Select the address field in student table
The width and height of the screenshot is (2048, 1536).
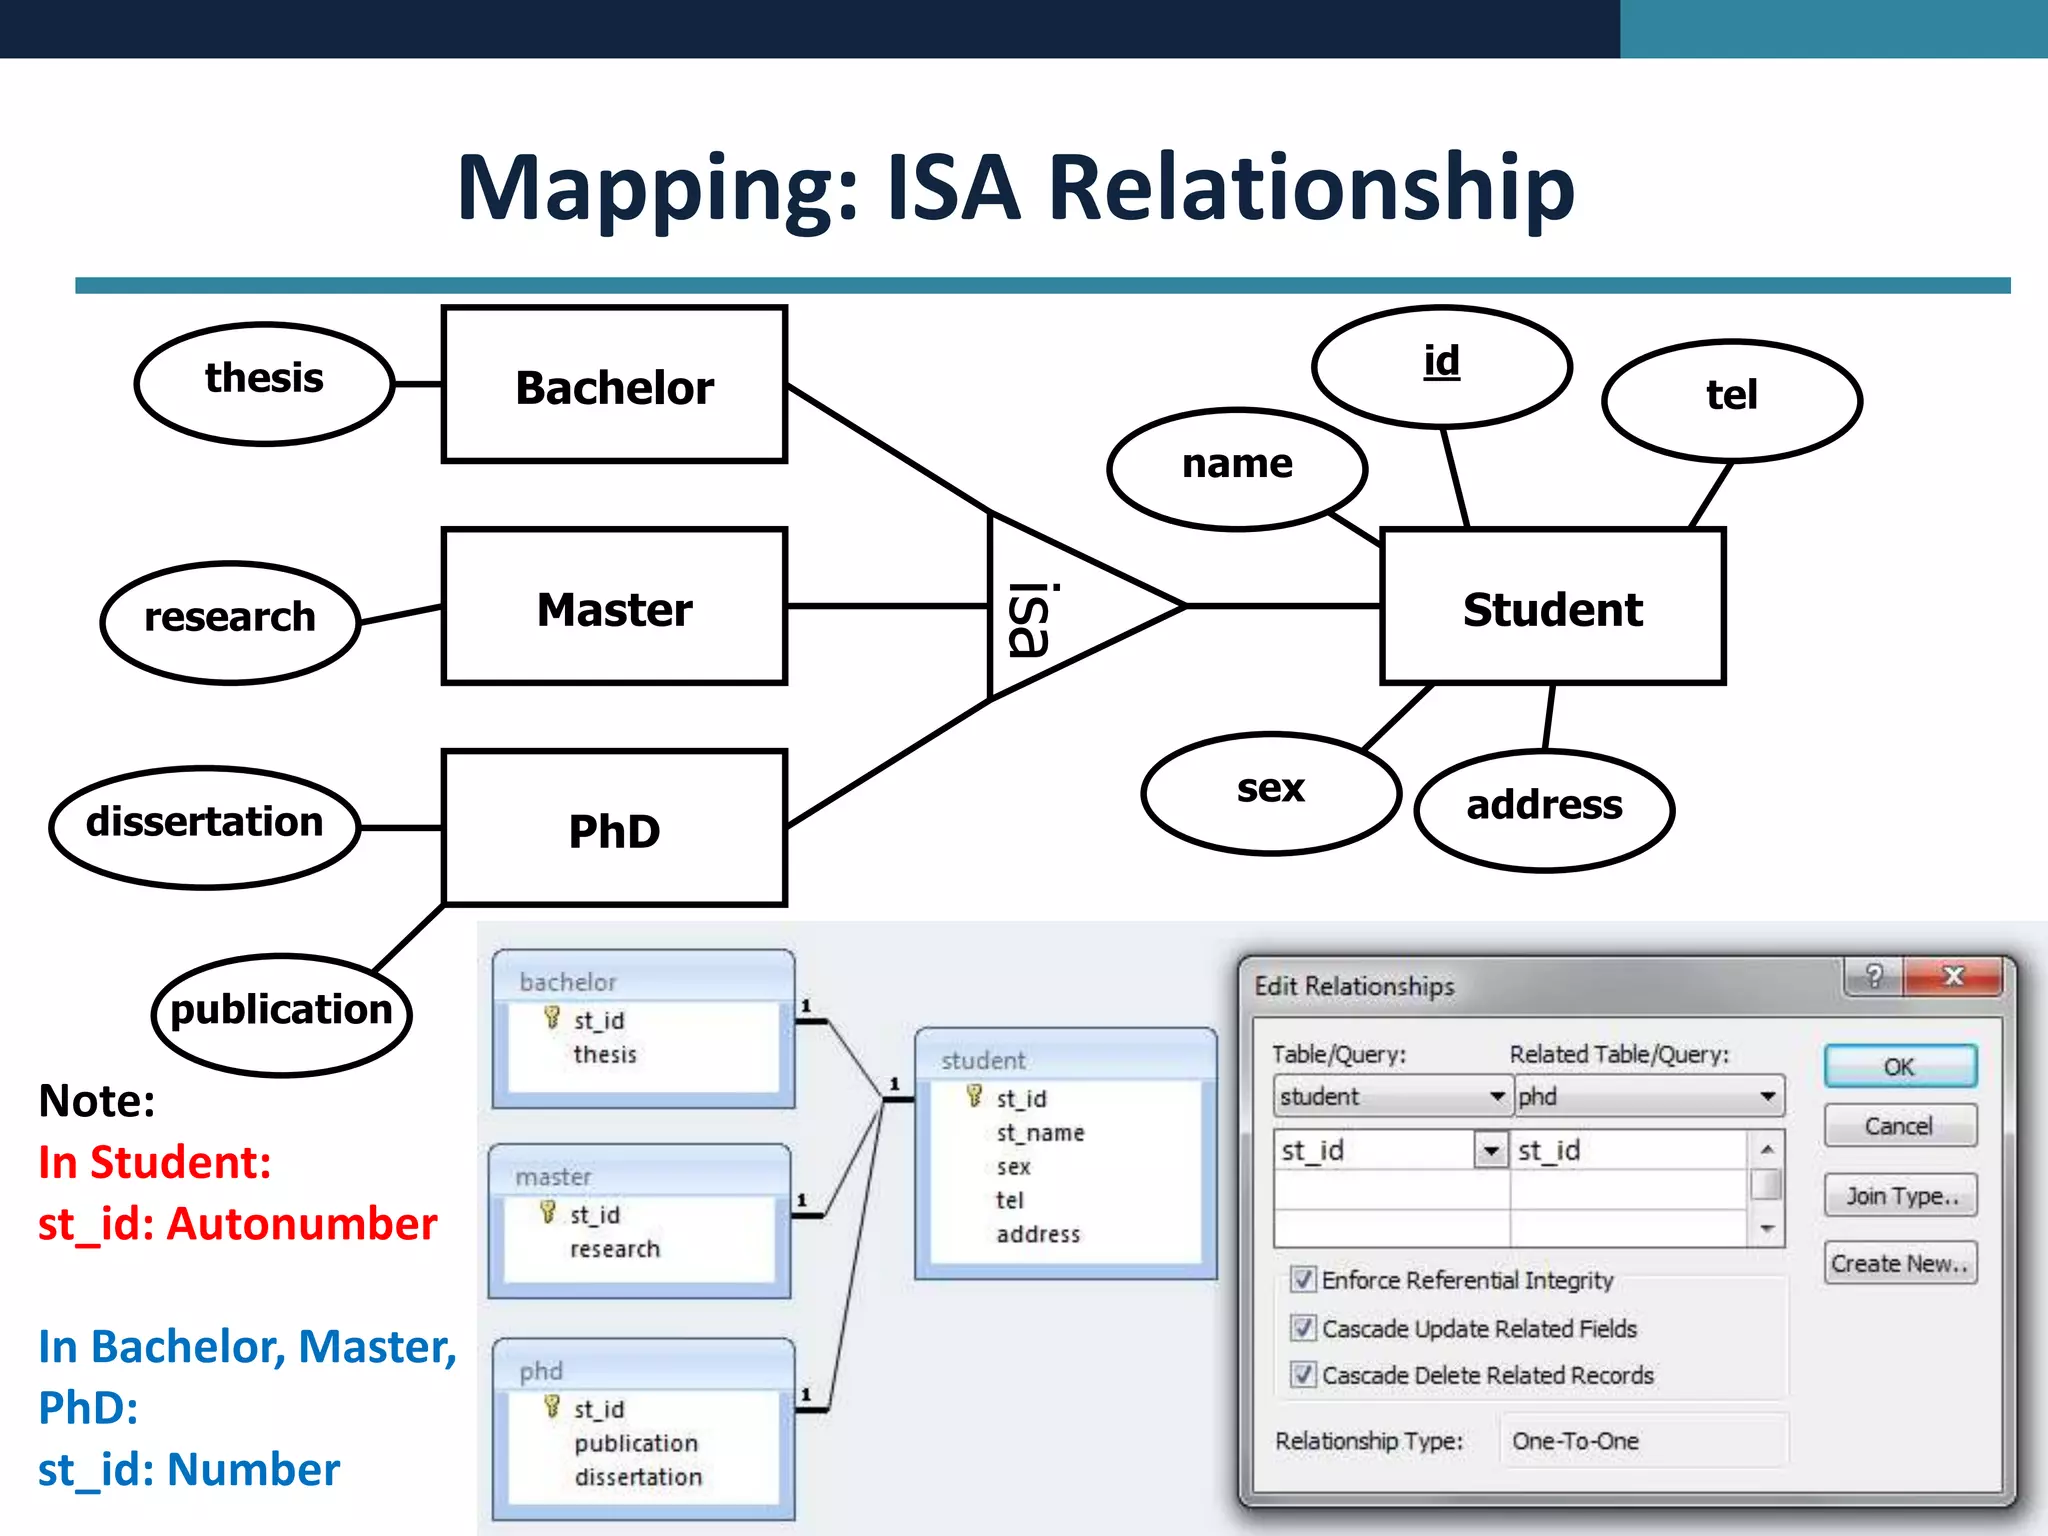point(1038,1234)
